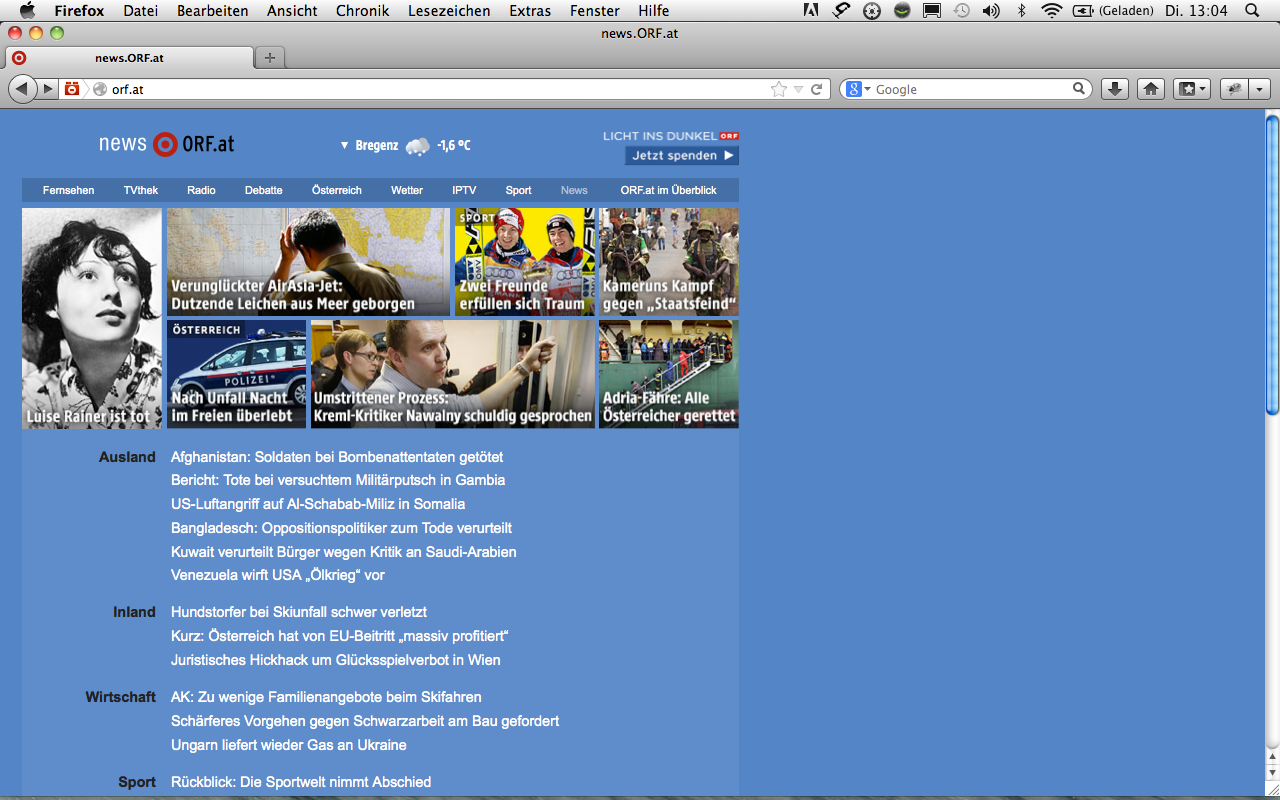
Task: Open ORF.at im Überblick link
Action: tap(669, 190)
